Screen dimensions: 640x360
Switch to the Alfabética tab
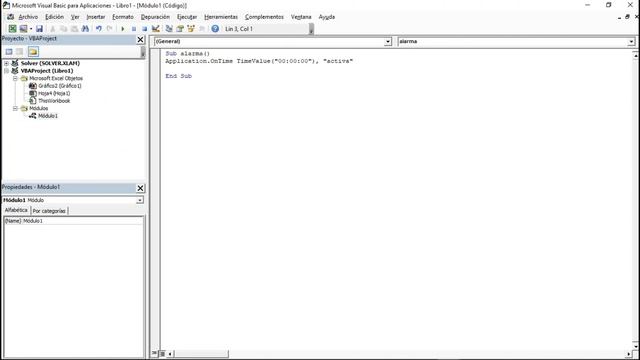point(16,210)
